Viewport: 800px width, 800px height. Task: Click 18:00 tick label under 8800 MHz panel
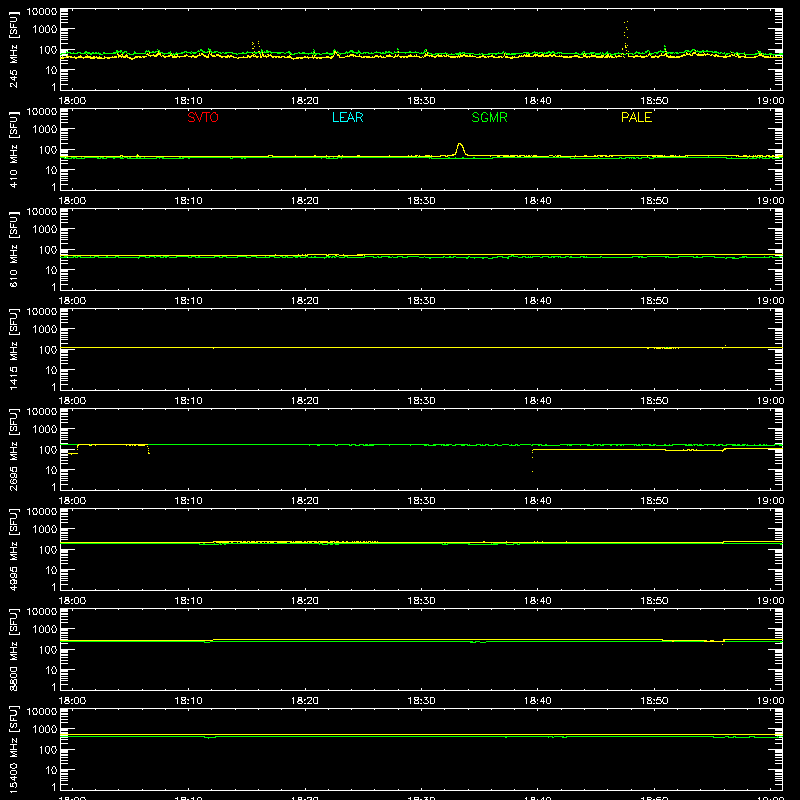tap(72, 701)
